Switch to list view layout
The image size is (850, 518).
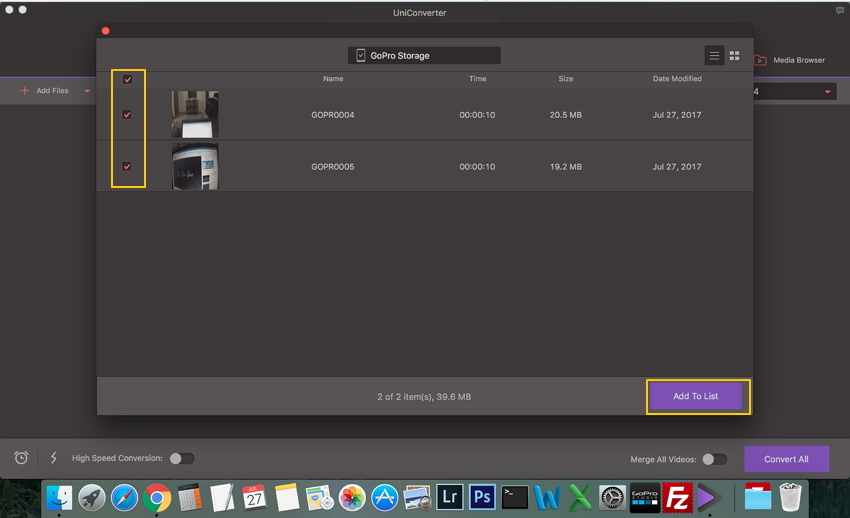click(x=714, y=56)
